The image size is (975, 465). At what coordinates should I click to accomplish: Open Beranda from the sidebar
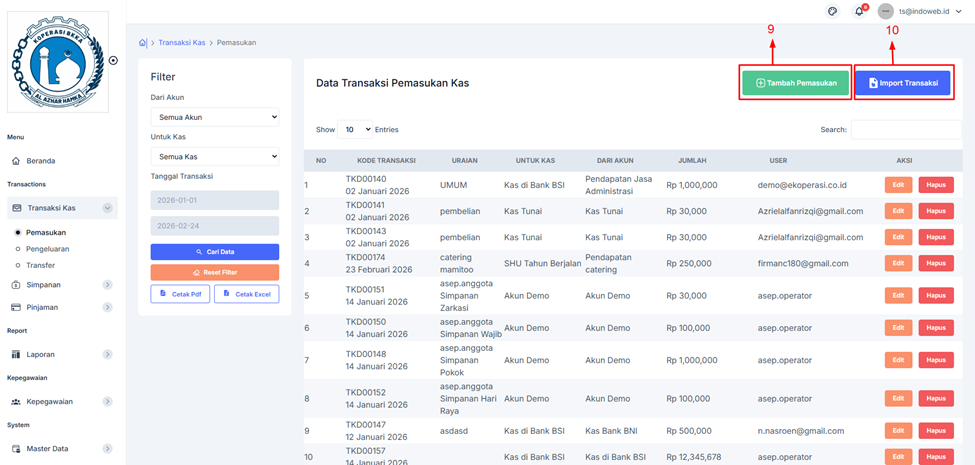pos(40,160)
